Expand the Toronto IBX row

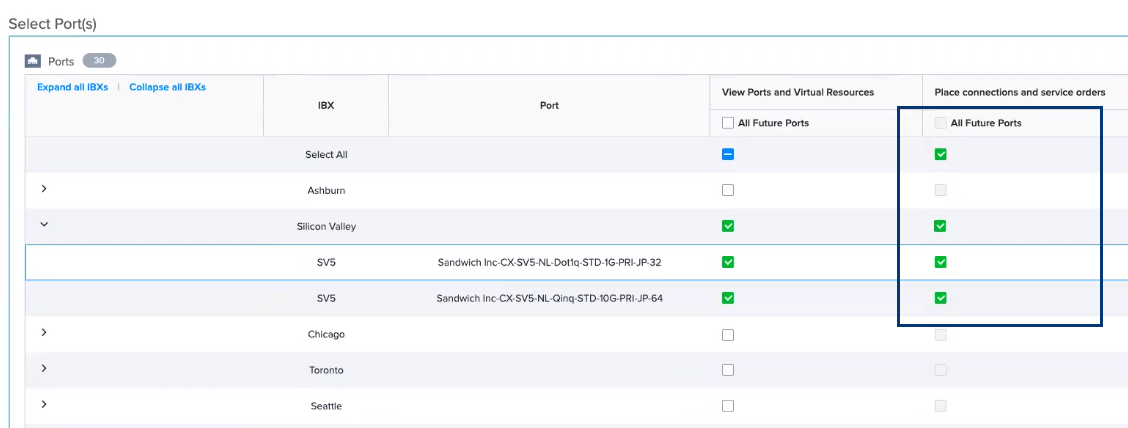coord(44,369)
